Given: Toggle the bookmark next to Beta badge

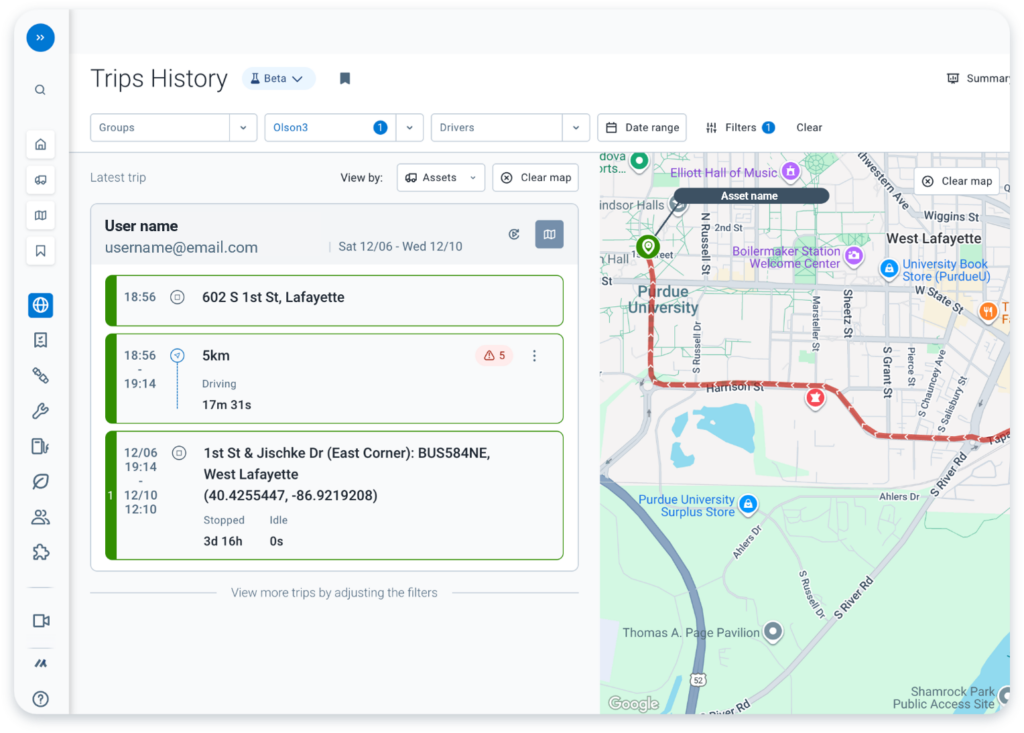Looking at the screenshot, I should [344, 79].
